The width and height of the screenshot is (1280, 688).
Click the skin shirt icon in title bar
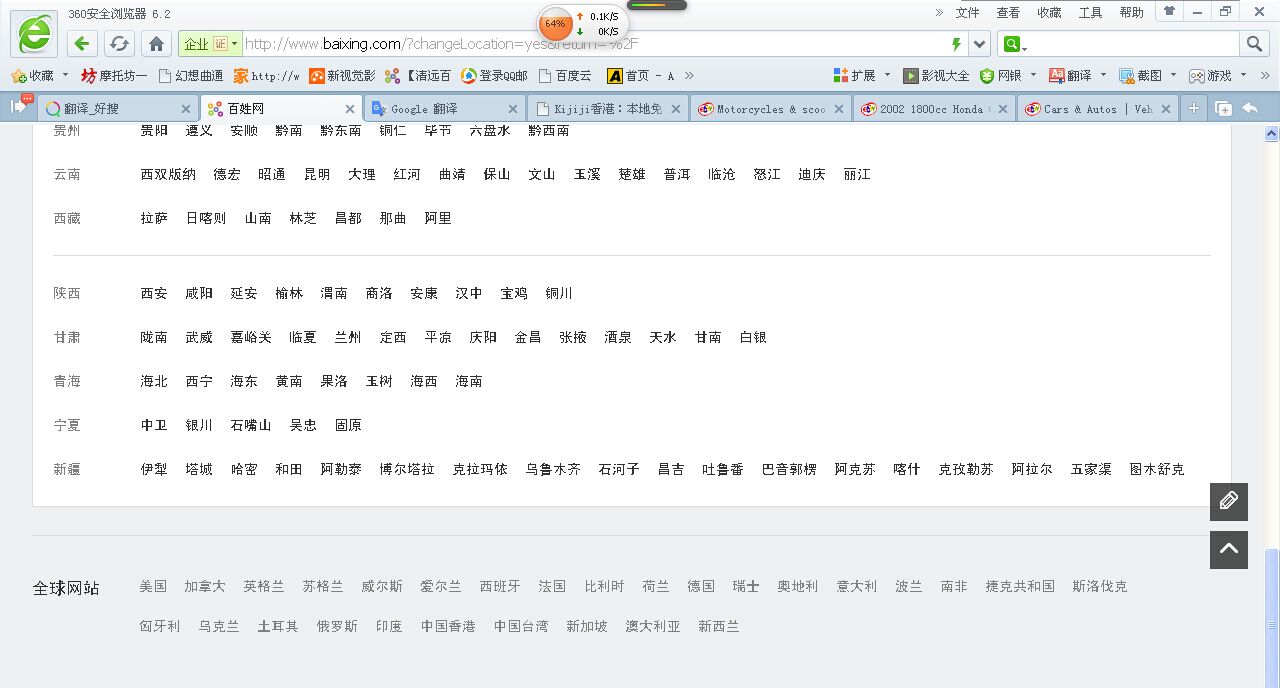click(x=1169, y=11)
